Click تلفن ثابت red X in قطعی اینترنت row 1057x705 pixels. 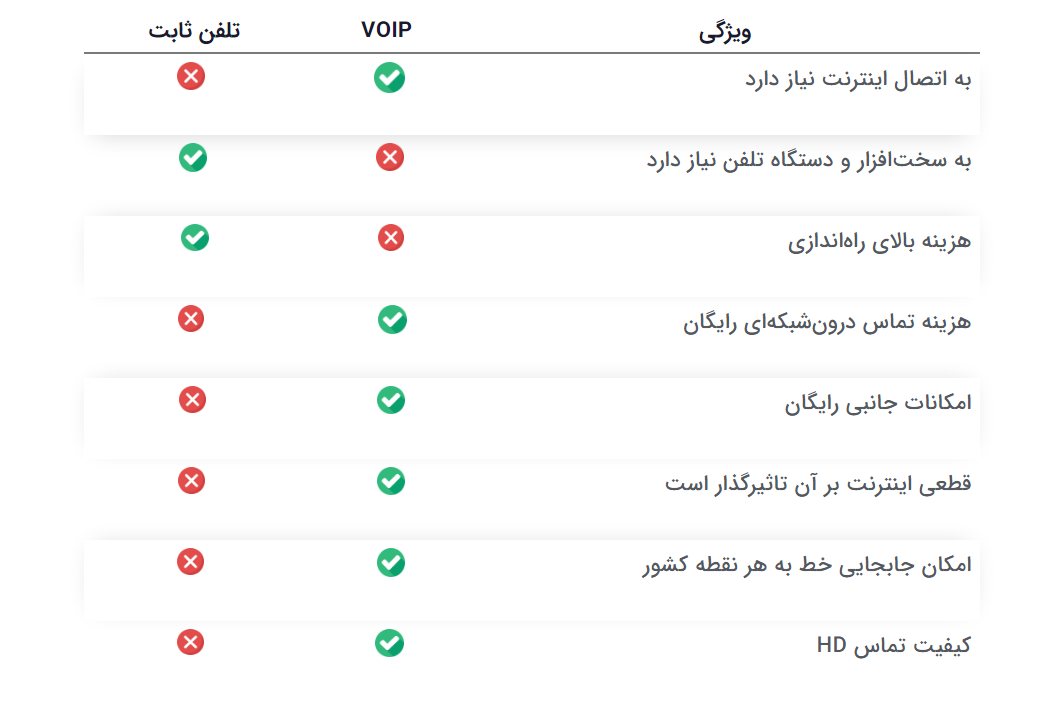191,481
